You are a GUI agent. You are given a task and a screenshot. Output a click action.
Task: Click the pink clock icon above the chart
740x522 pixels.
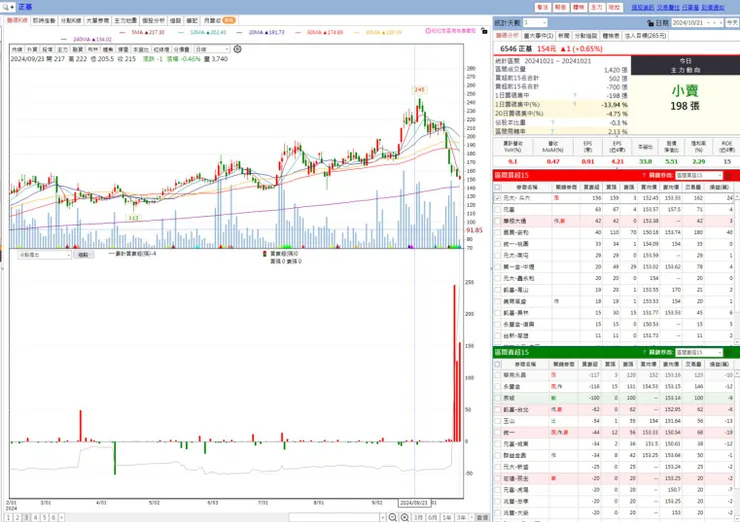428,31
